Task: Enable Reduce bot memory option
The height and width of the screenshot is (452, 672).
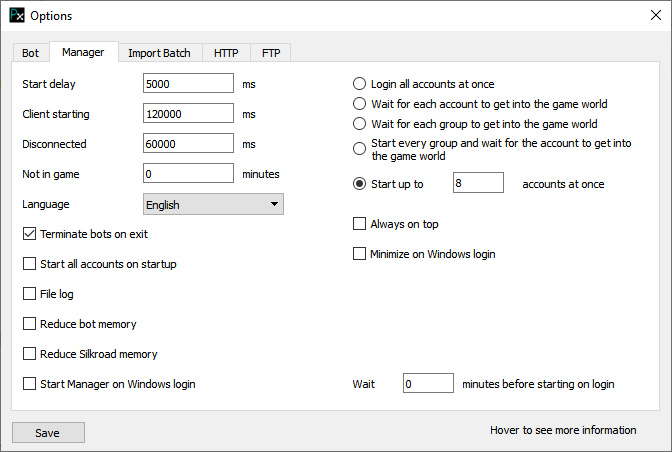Action: tap(30, 324)
